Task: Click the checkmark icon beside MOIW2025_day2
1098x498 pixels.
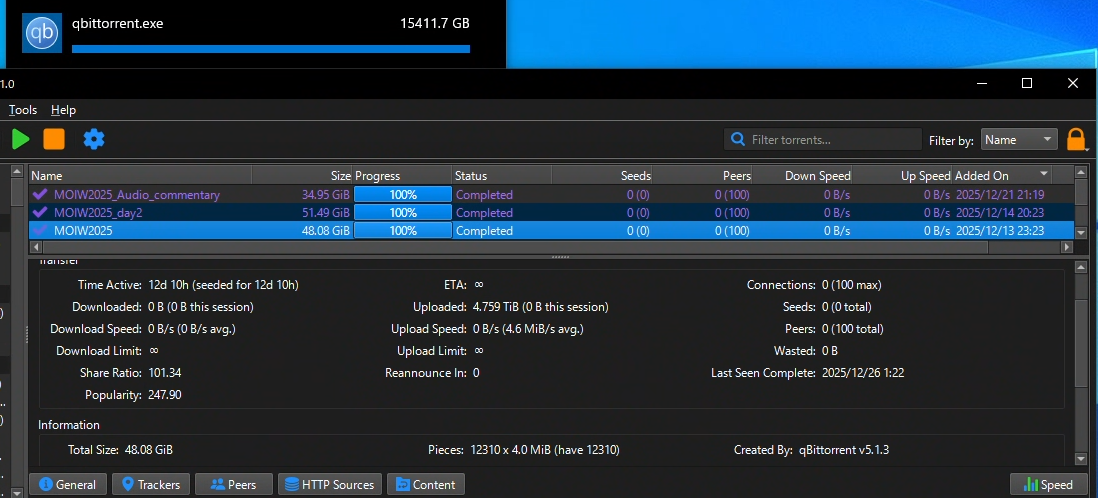Action: click(40, 212)
